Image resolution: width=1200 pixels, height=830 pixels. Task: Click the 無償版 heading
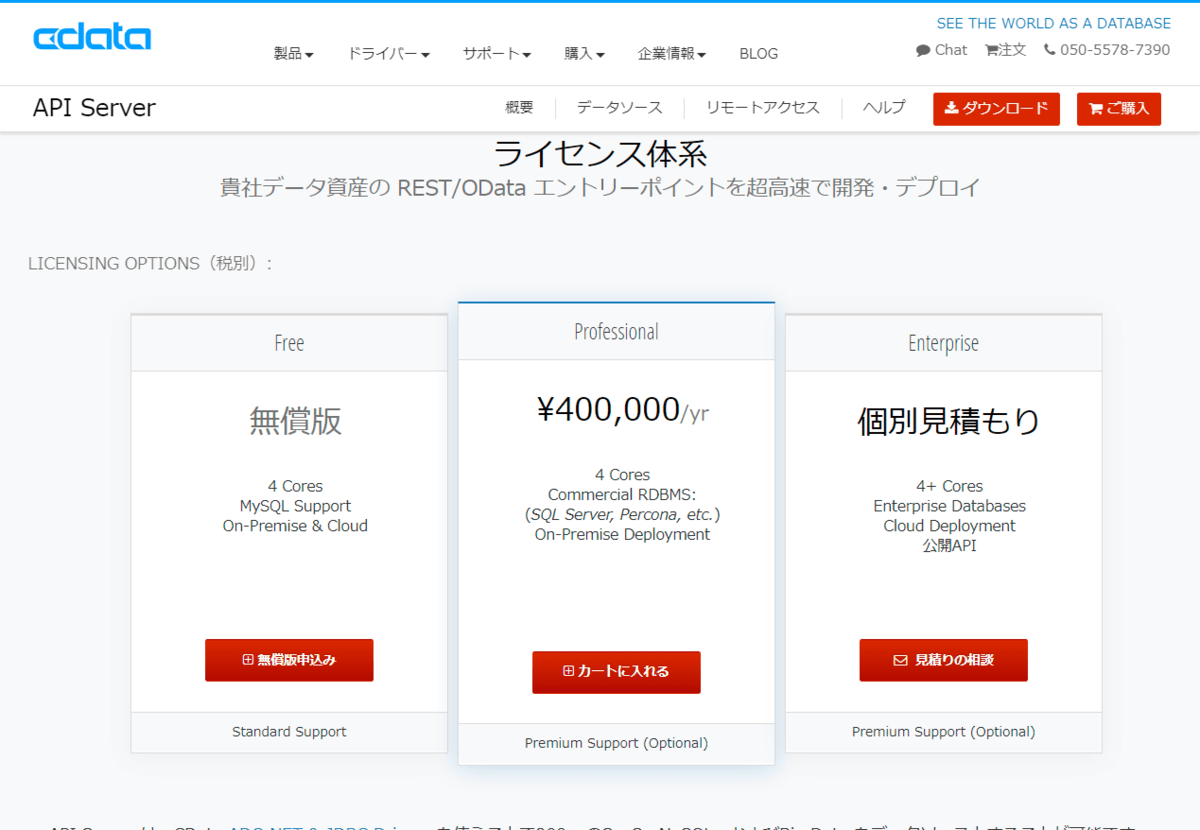[295, 421]
